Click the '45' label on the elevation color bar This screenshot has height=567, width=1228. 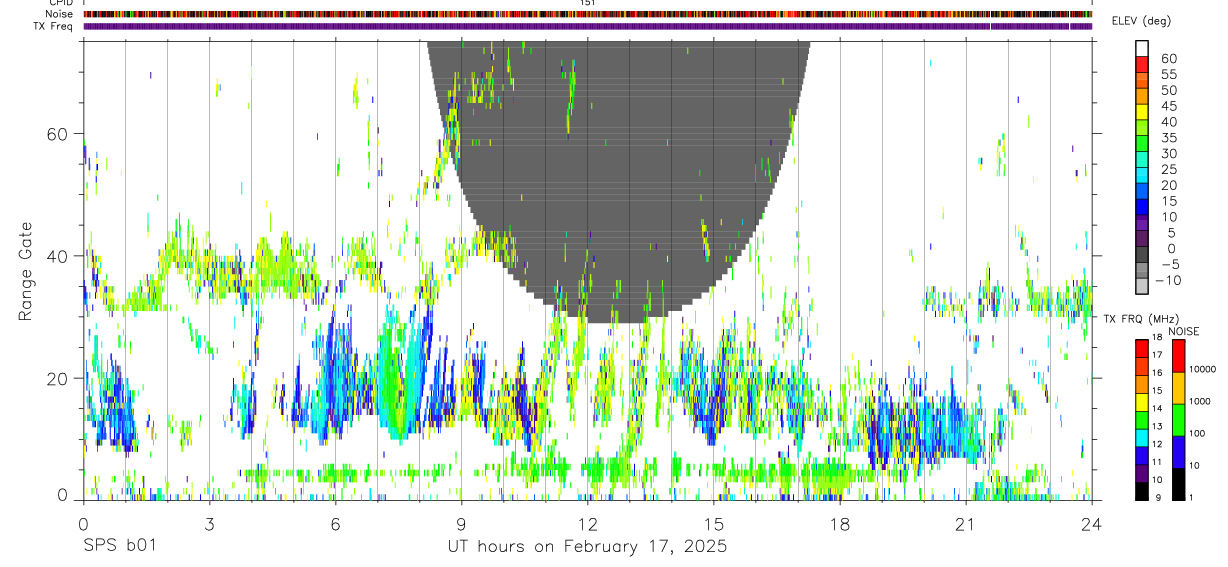coord(1169,106)
